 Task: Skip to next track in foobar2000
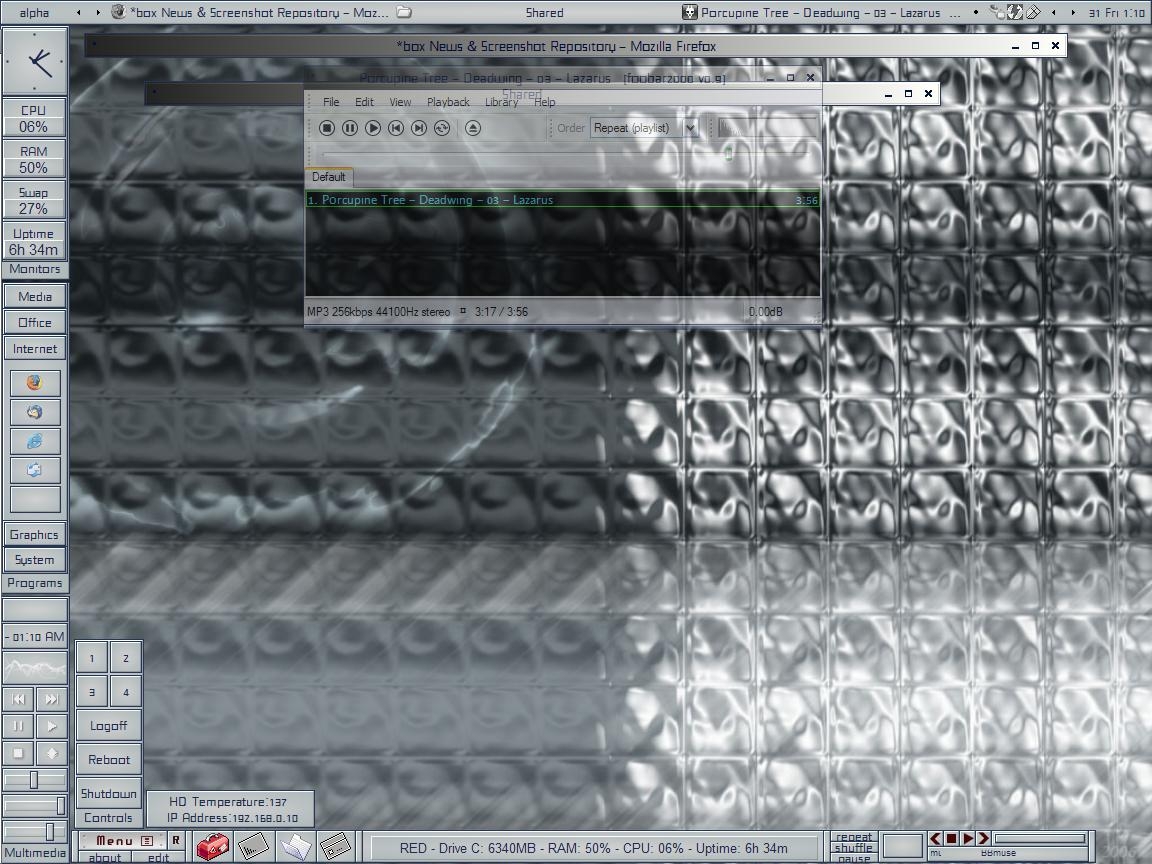pyautogui.click(x=419, y=128)
